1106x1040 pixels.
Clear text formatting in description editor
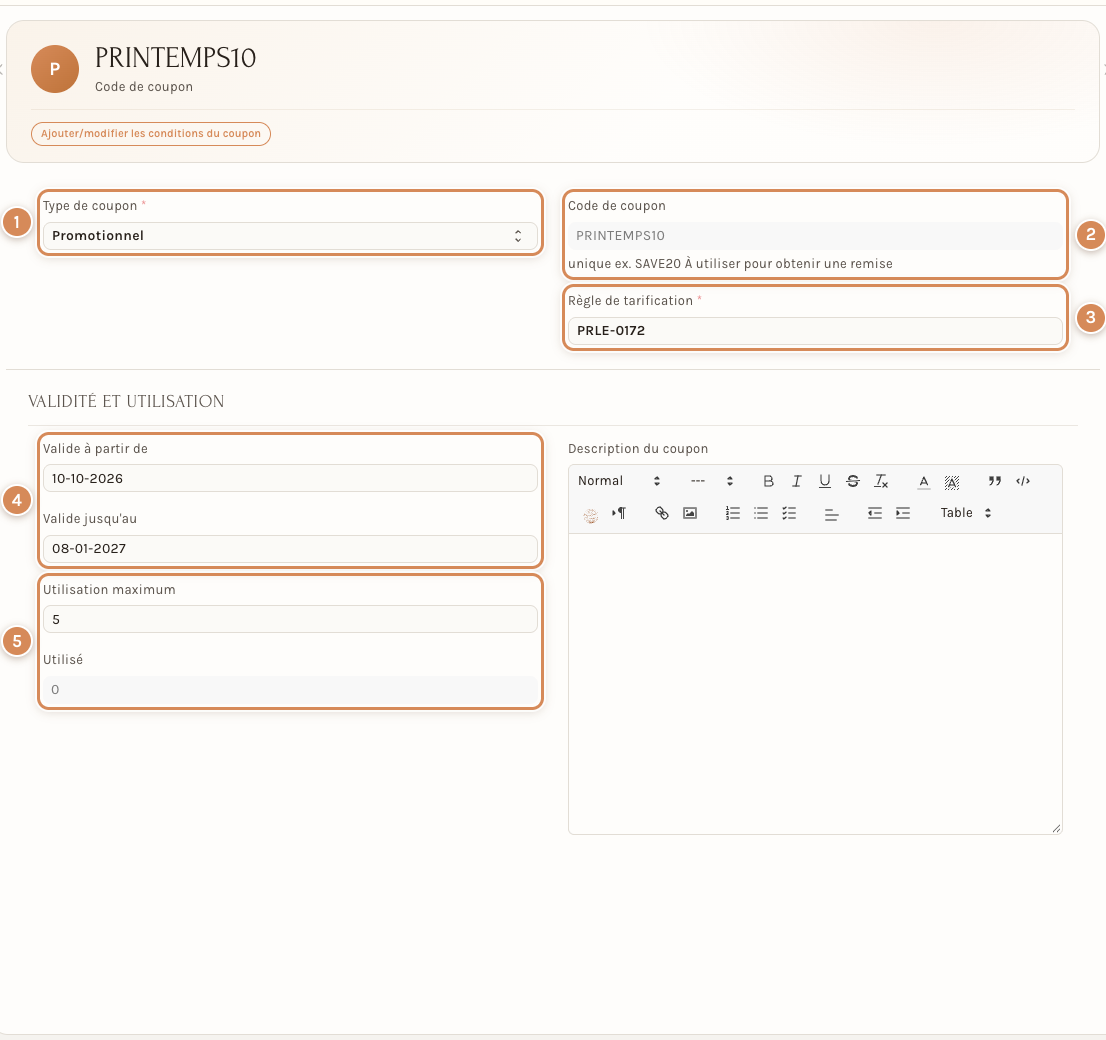point(881,481)
